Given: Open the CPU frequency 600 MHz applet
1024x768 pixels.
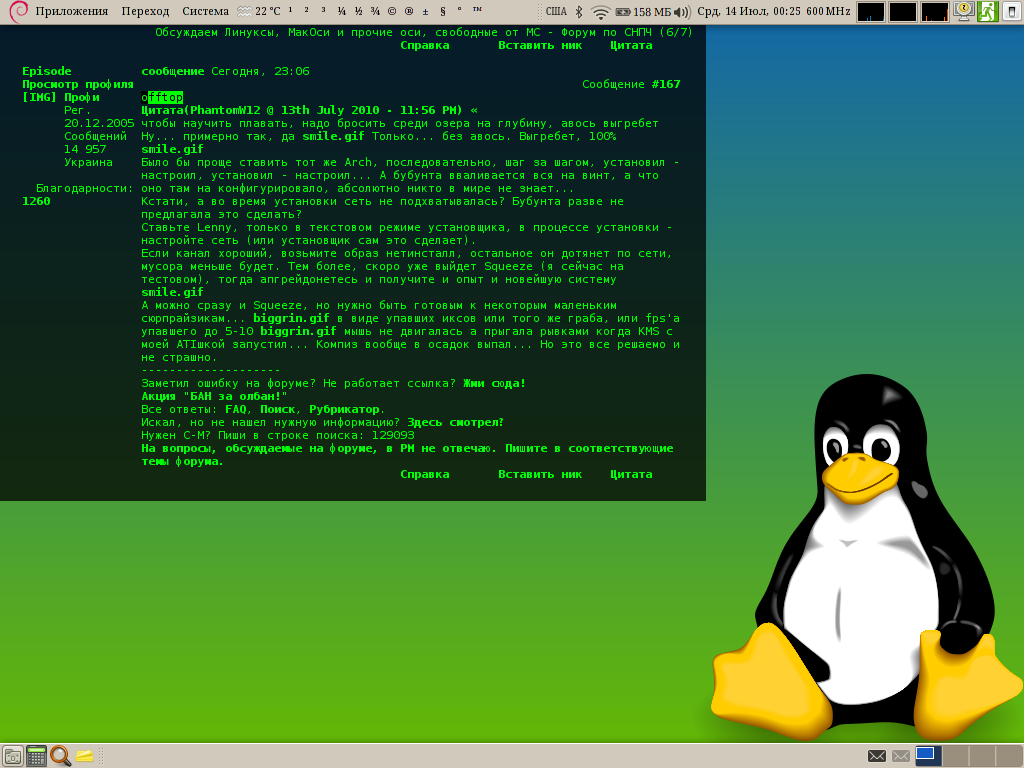Looking at the screenshot, I should click(x=828, y=11).
